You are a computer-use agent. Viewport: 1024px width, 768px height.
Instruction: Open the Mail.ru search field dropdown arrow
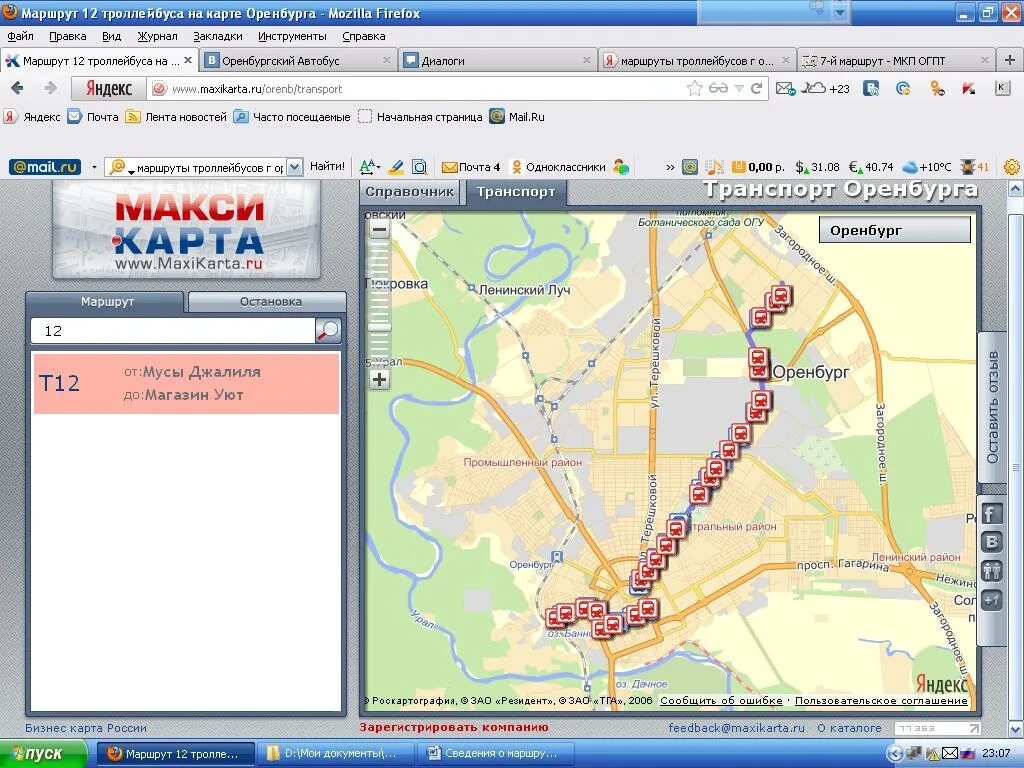(x=295, y=167)
